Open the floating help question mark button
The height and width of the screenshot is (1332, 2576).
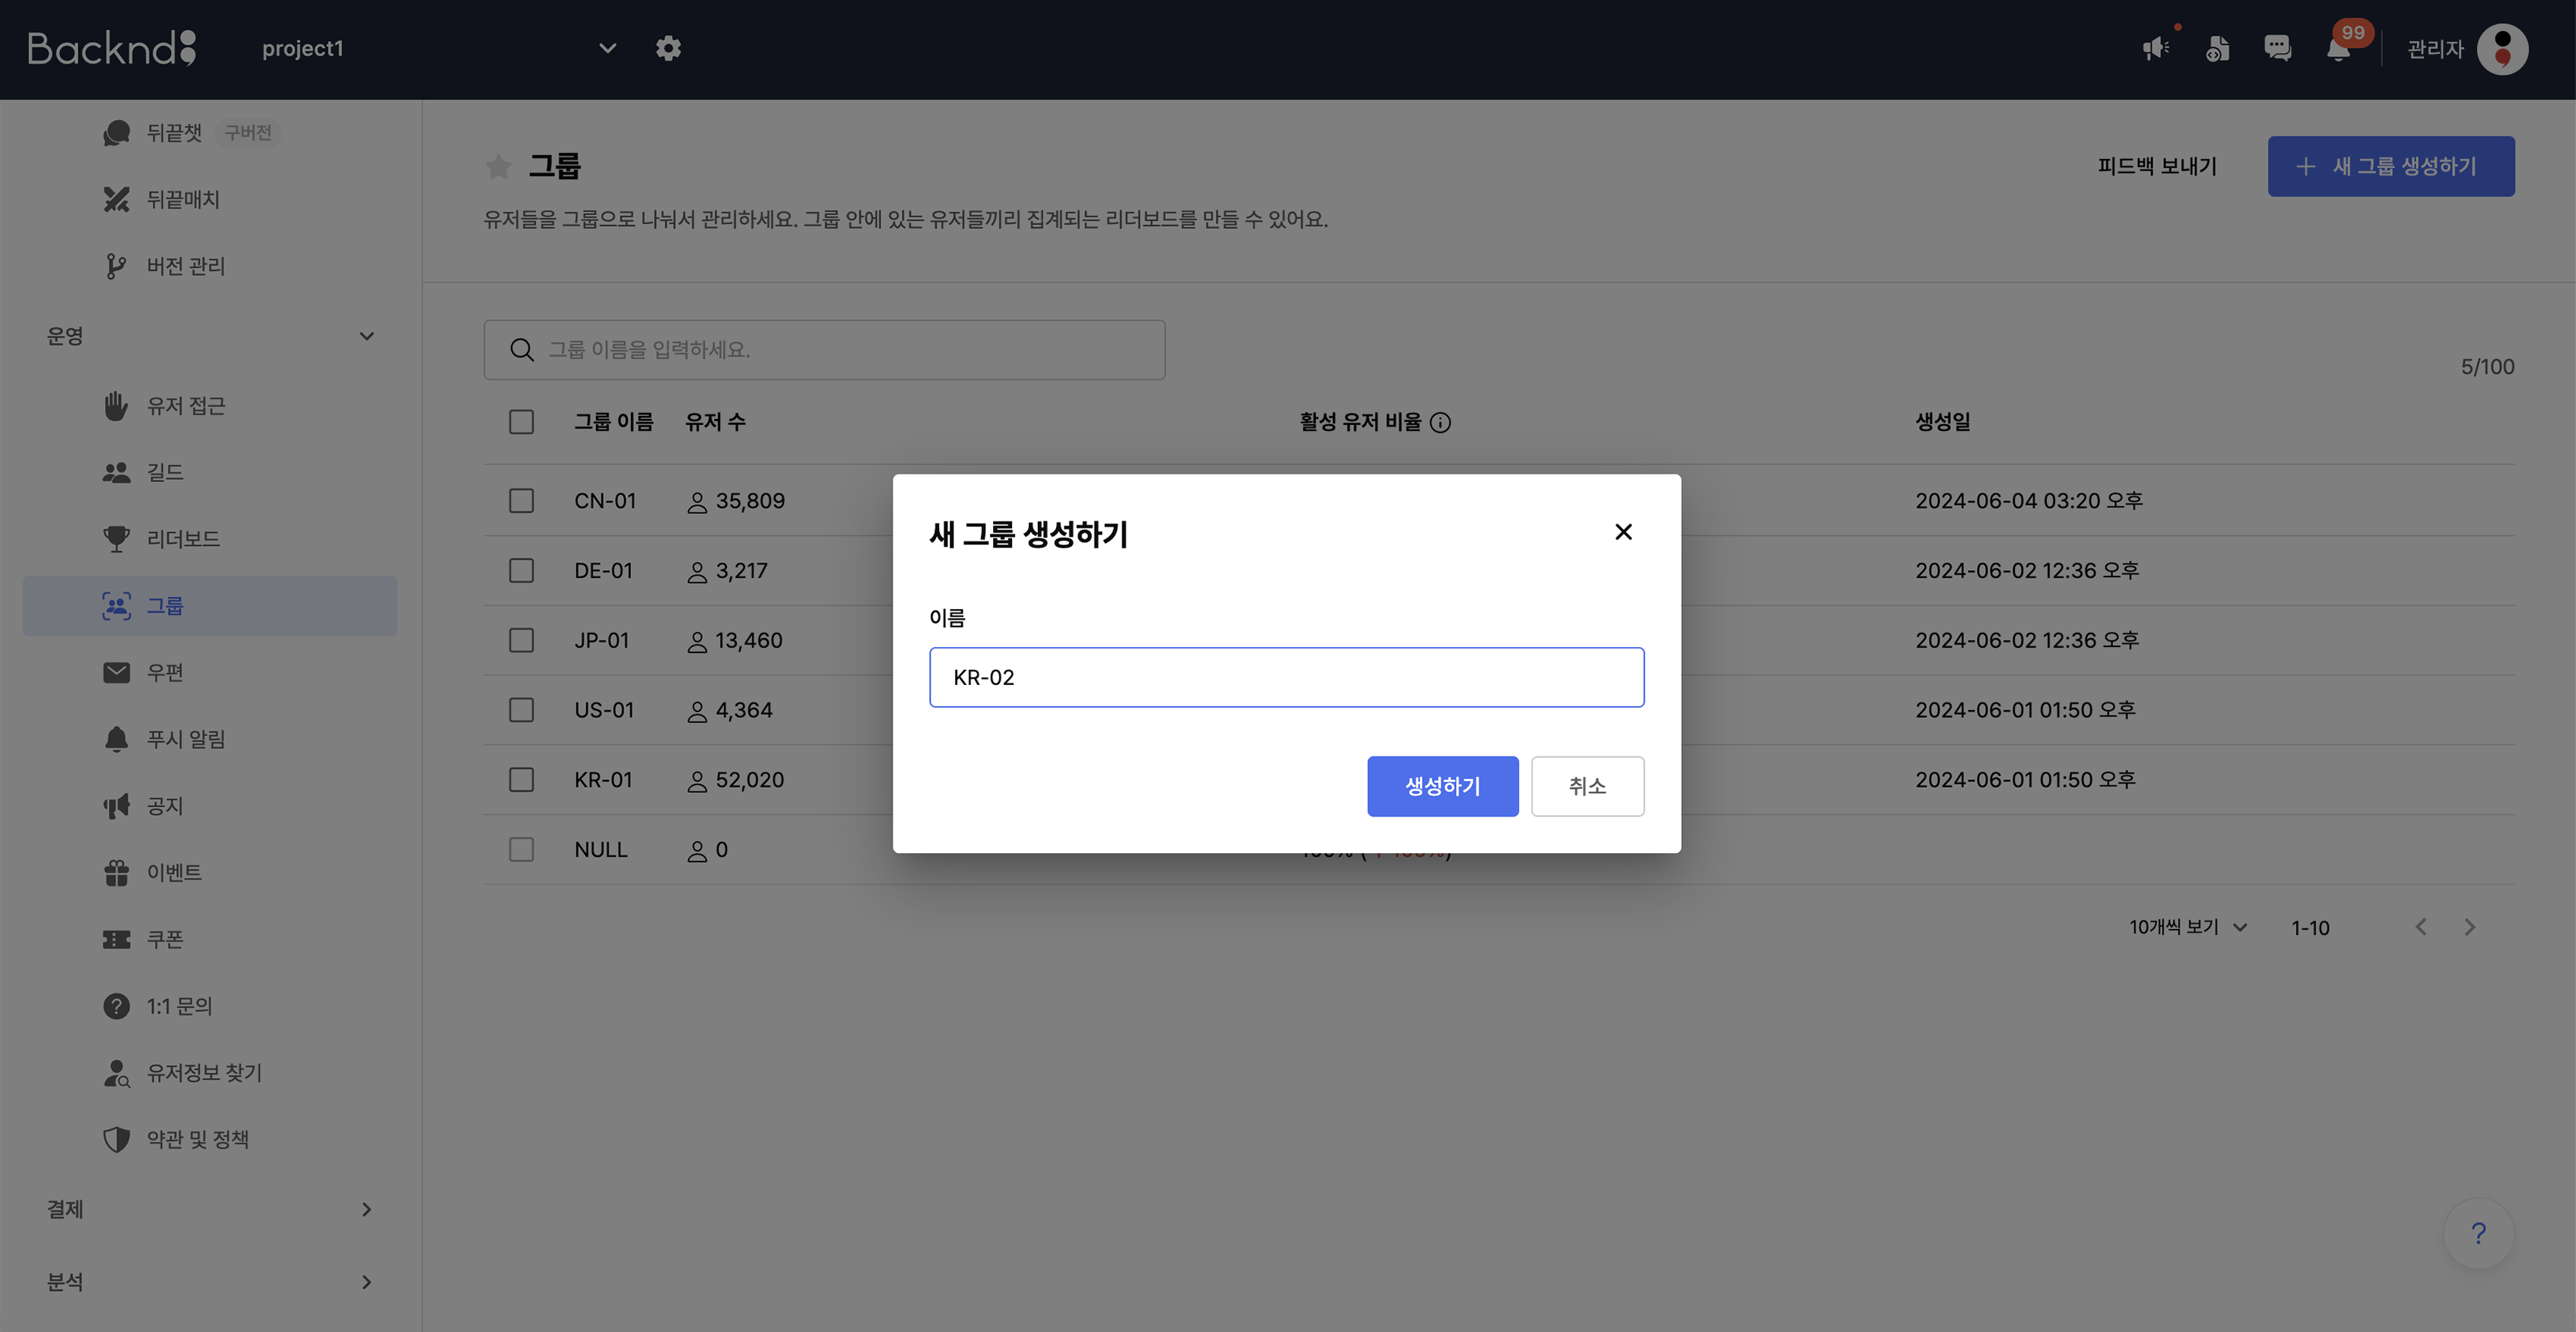point(2478,1234)
